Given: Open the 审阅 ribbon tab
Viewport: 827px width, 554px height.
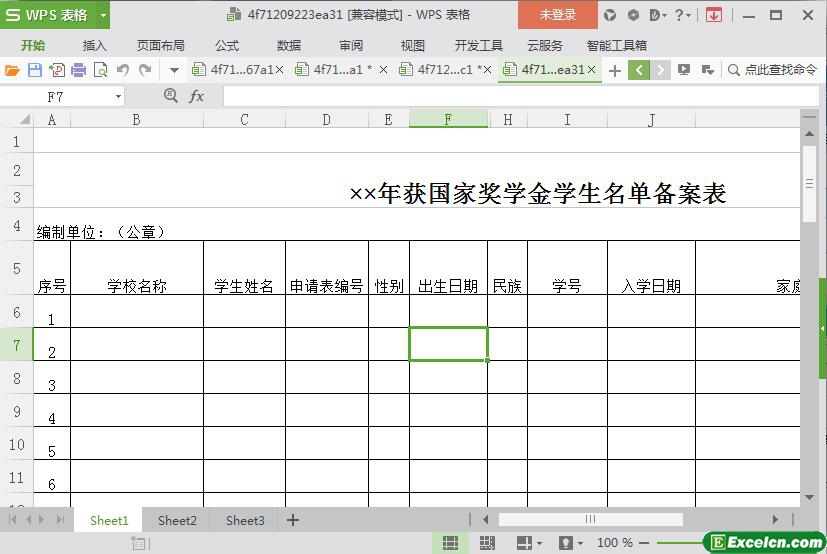Looking at the screenshot, I should (351, 45).
